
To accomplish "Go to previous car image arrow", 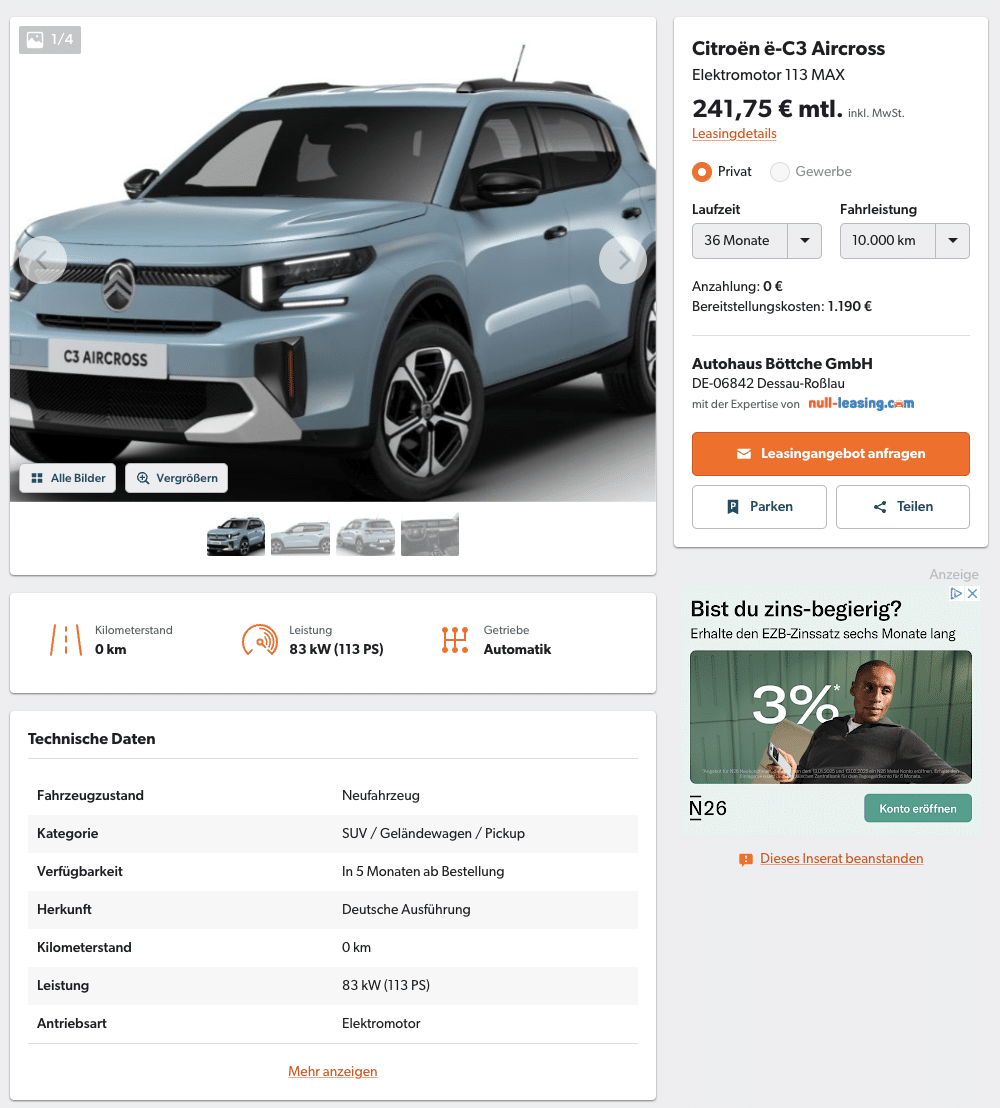I will click(42, 260).
